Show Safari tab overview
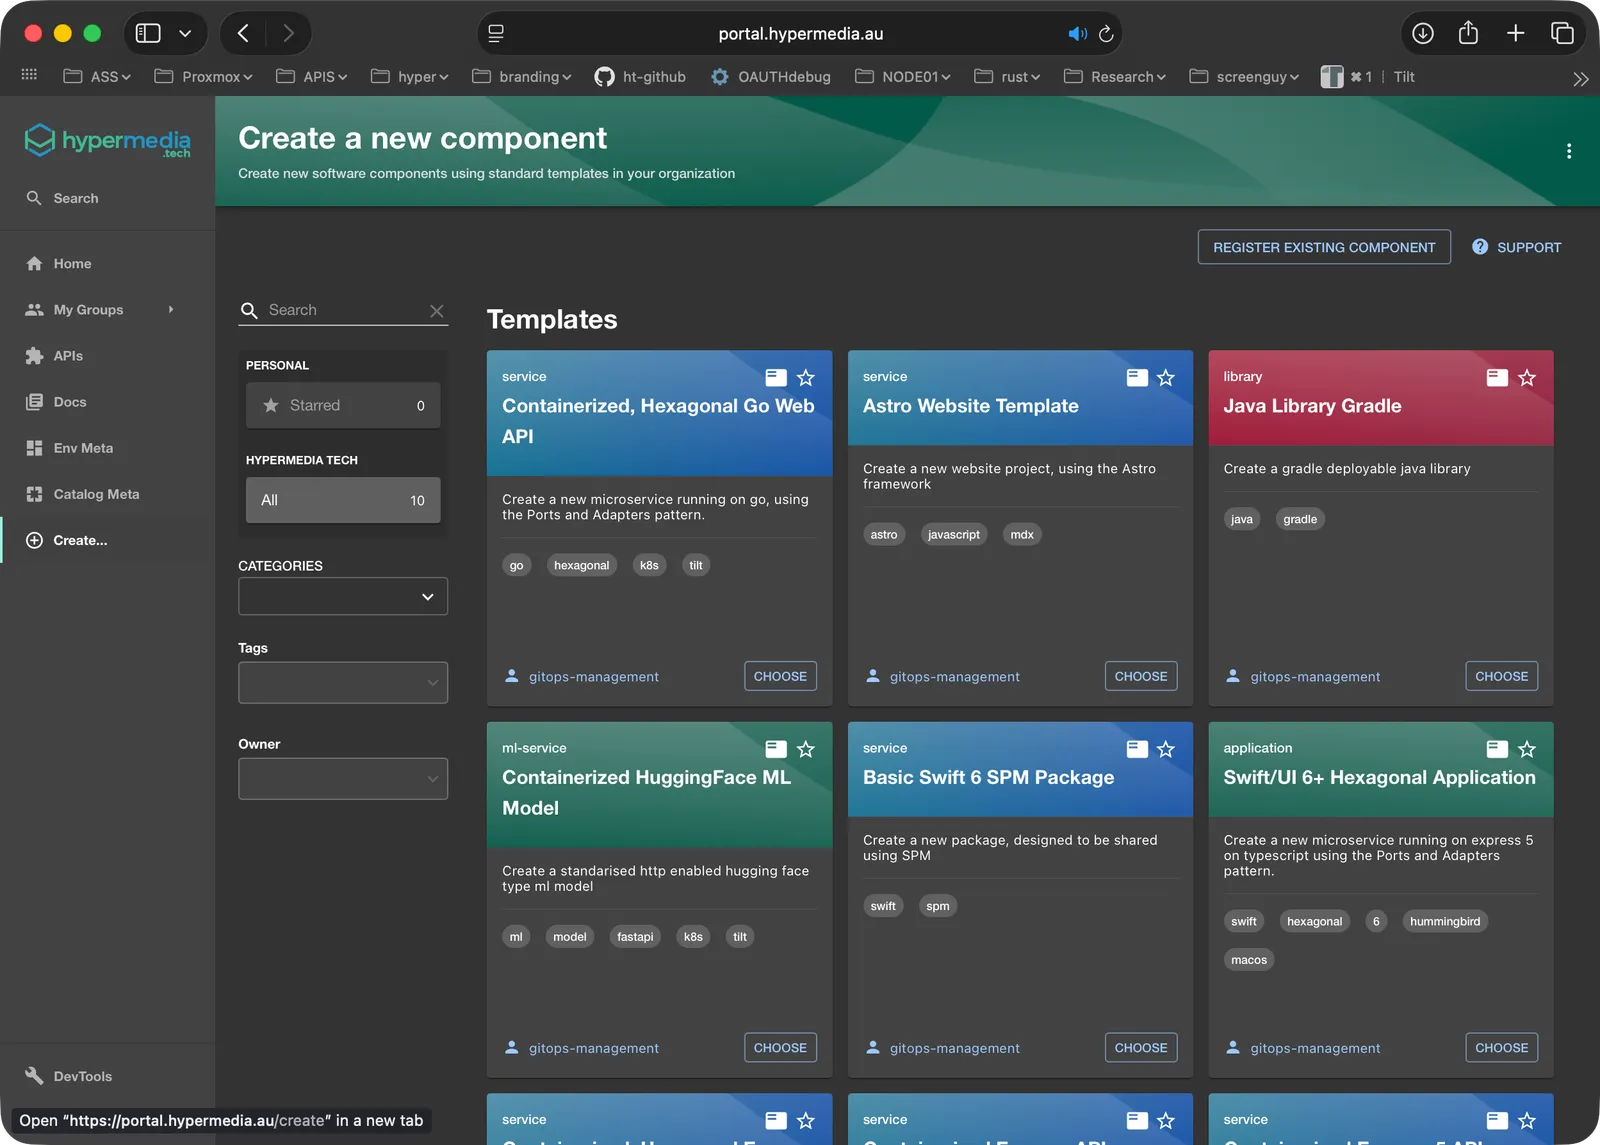 click(1562, 33)
